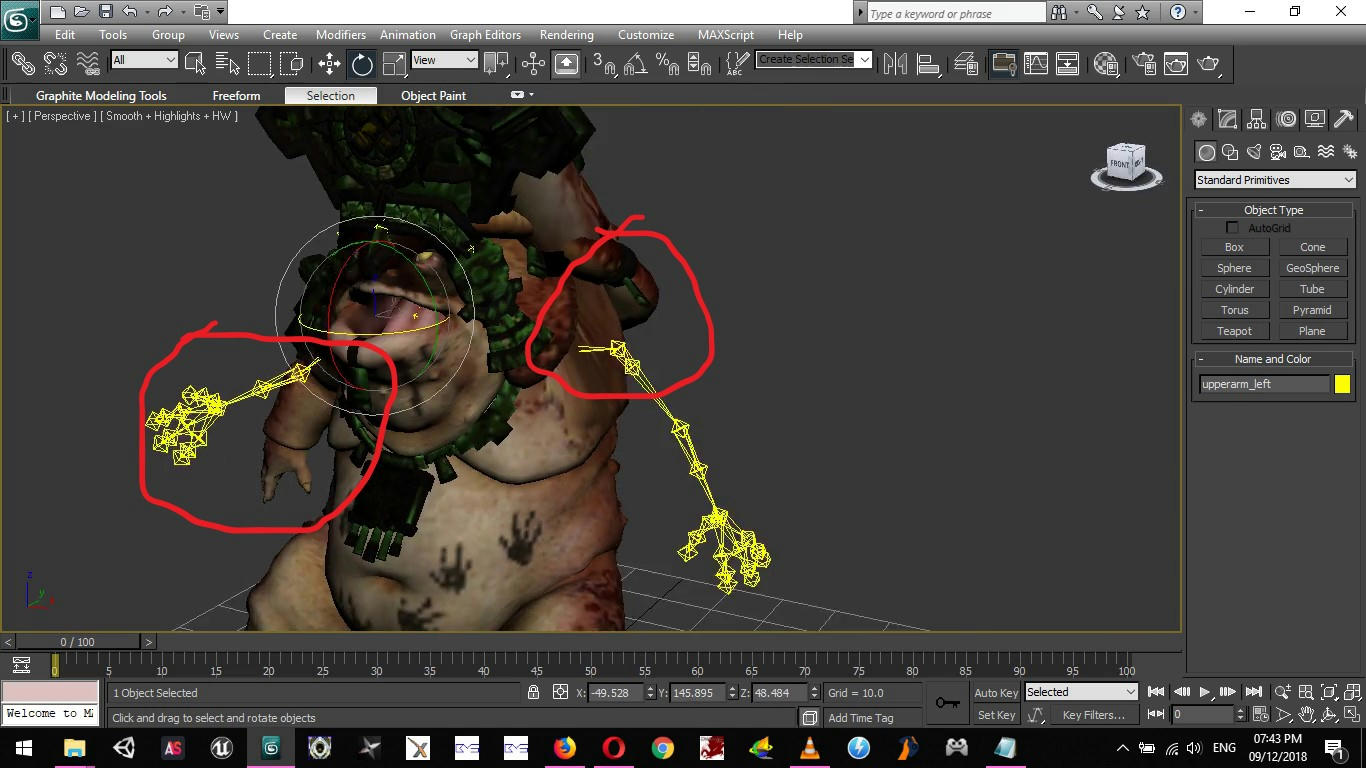Open the Key Filters dialog
This screenshot has height=768, width=1366.
pyautogui.click(x=1093, y=715)
